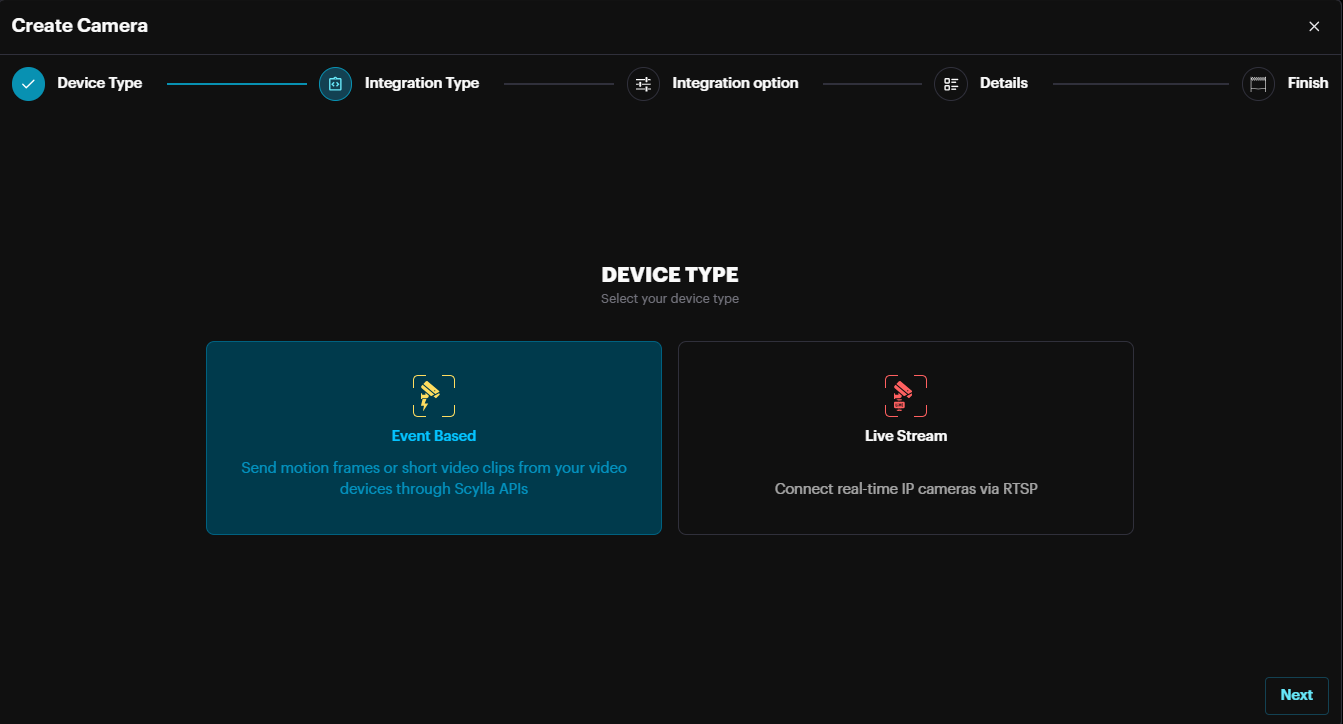Open the Integration option step label
Screen dimensions: 1343x724
(735, 83)
